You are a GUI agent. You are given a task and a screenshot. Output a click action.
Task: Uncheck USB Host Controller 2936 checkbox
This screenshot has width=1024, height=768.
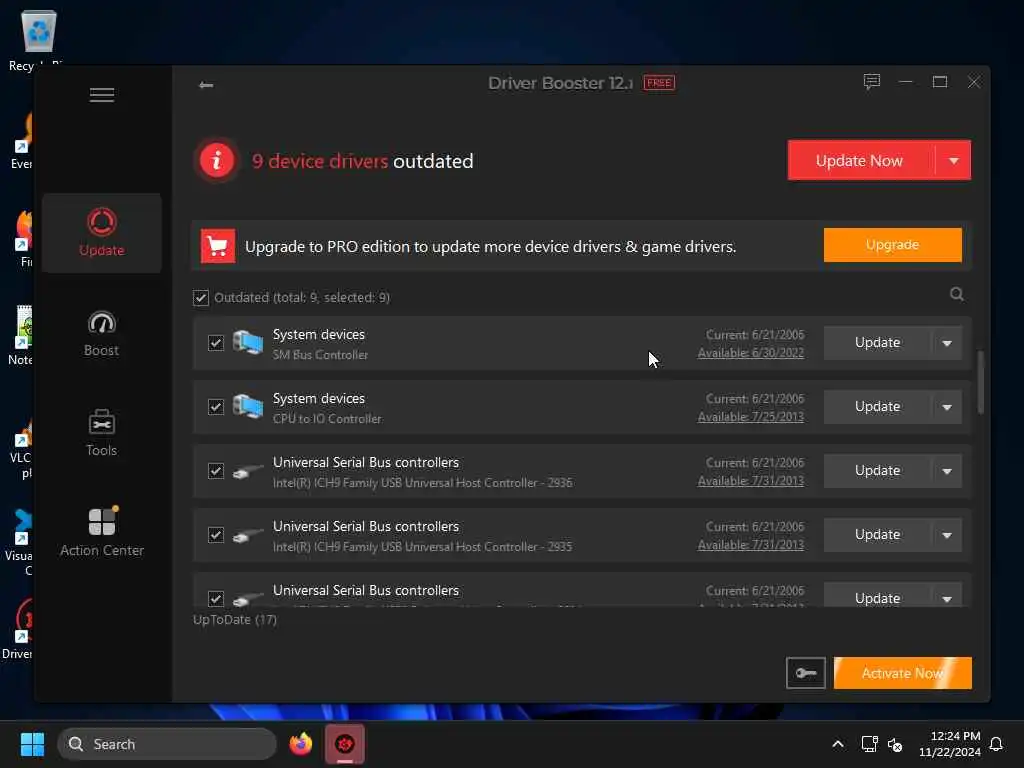(x=216, y=471)
